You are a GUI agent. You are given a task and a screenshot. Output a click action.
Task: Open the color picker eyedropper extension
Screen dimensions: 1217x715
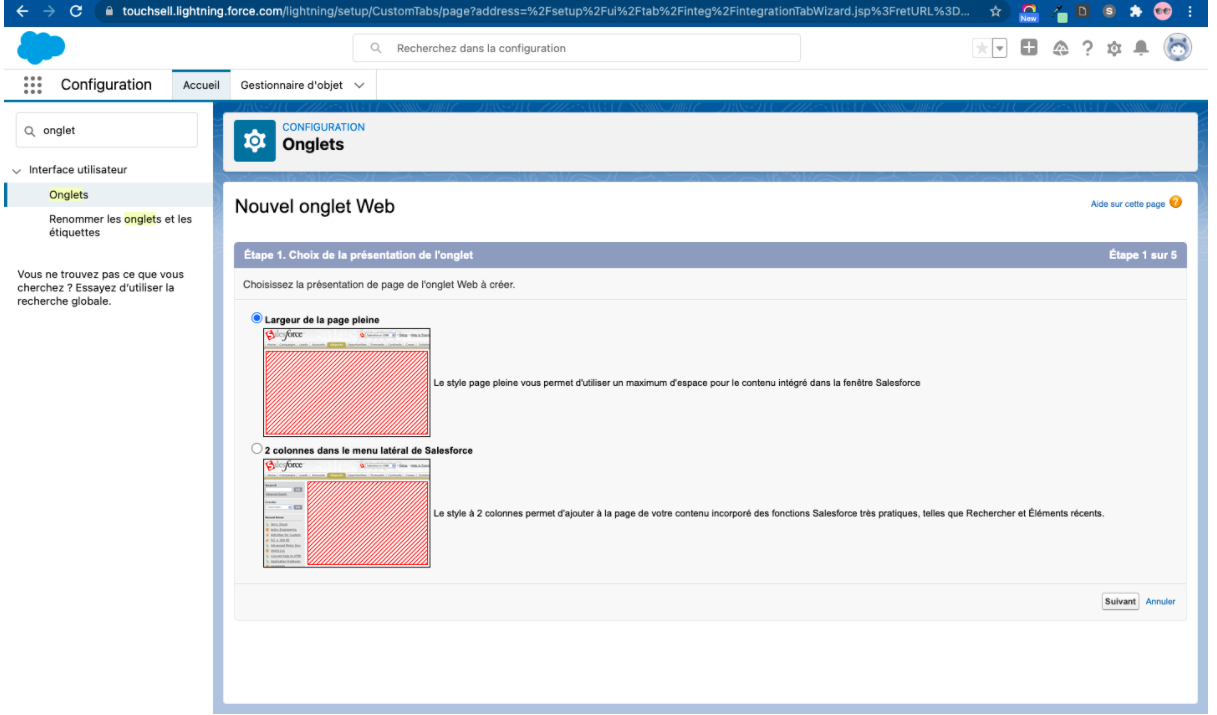coord(1062,10)
